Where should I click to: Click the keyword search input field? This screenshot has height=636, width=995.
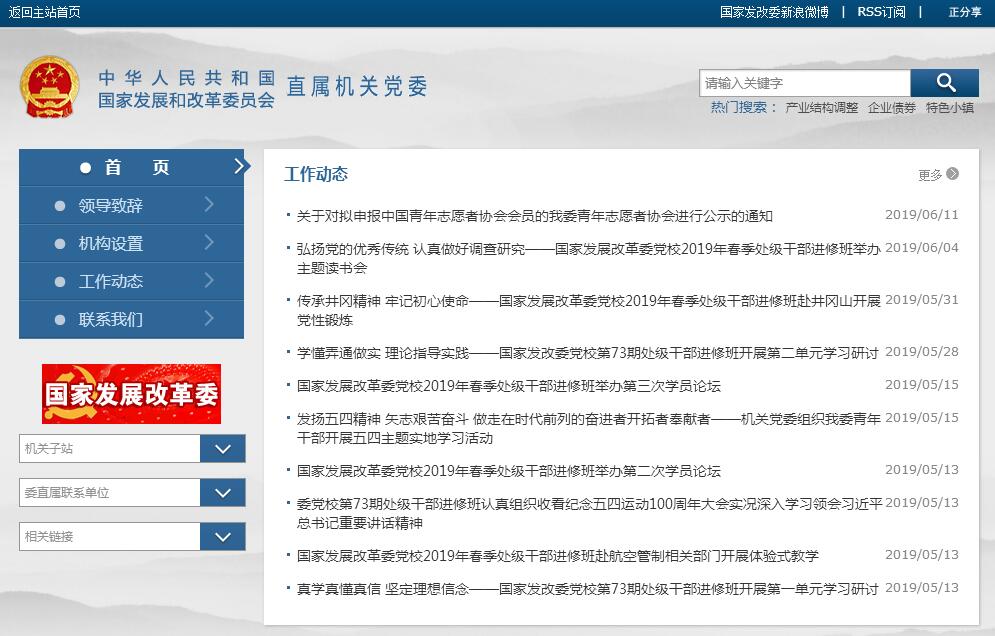[x=804, y=83]
